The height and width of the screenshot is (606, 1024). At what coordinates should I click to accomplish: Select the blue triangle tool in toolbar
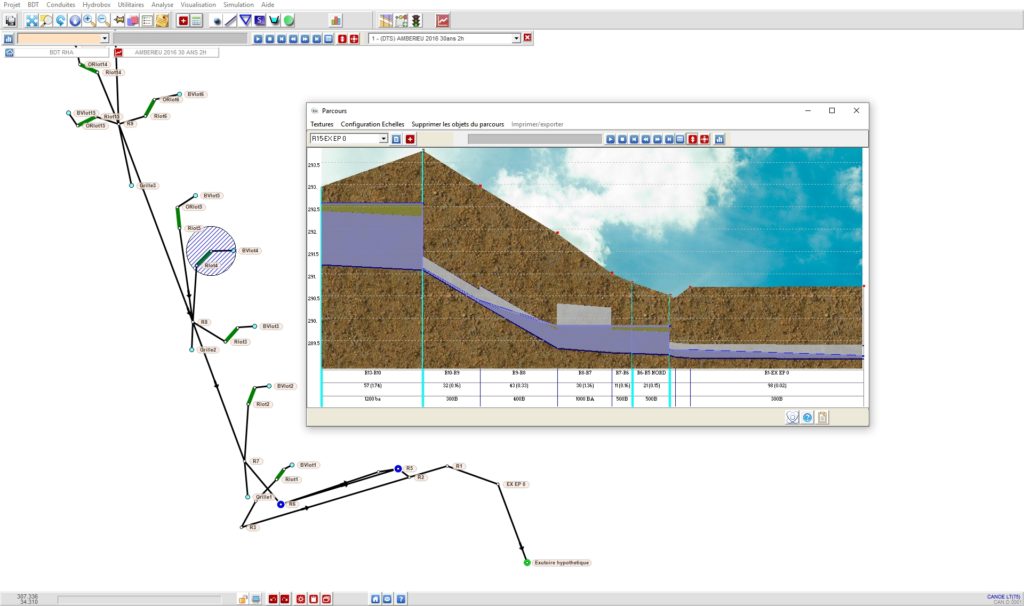click(x=245, y=20)
